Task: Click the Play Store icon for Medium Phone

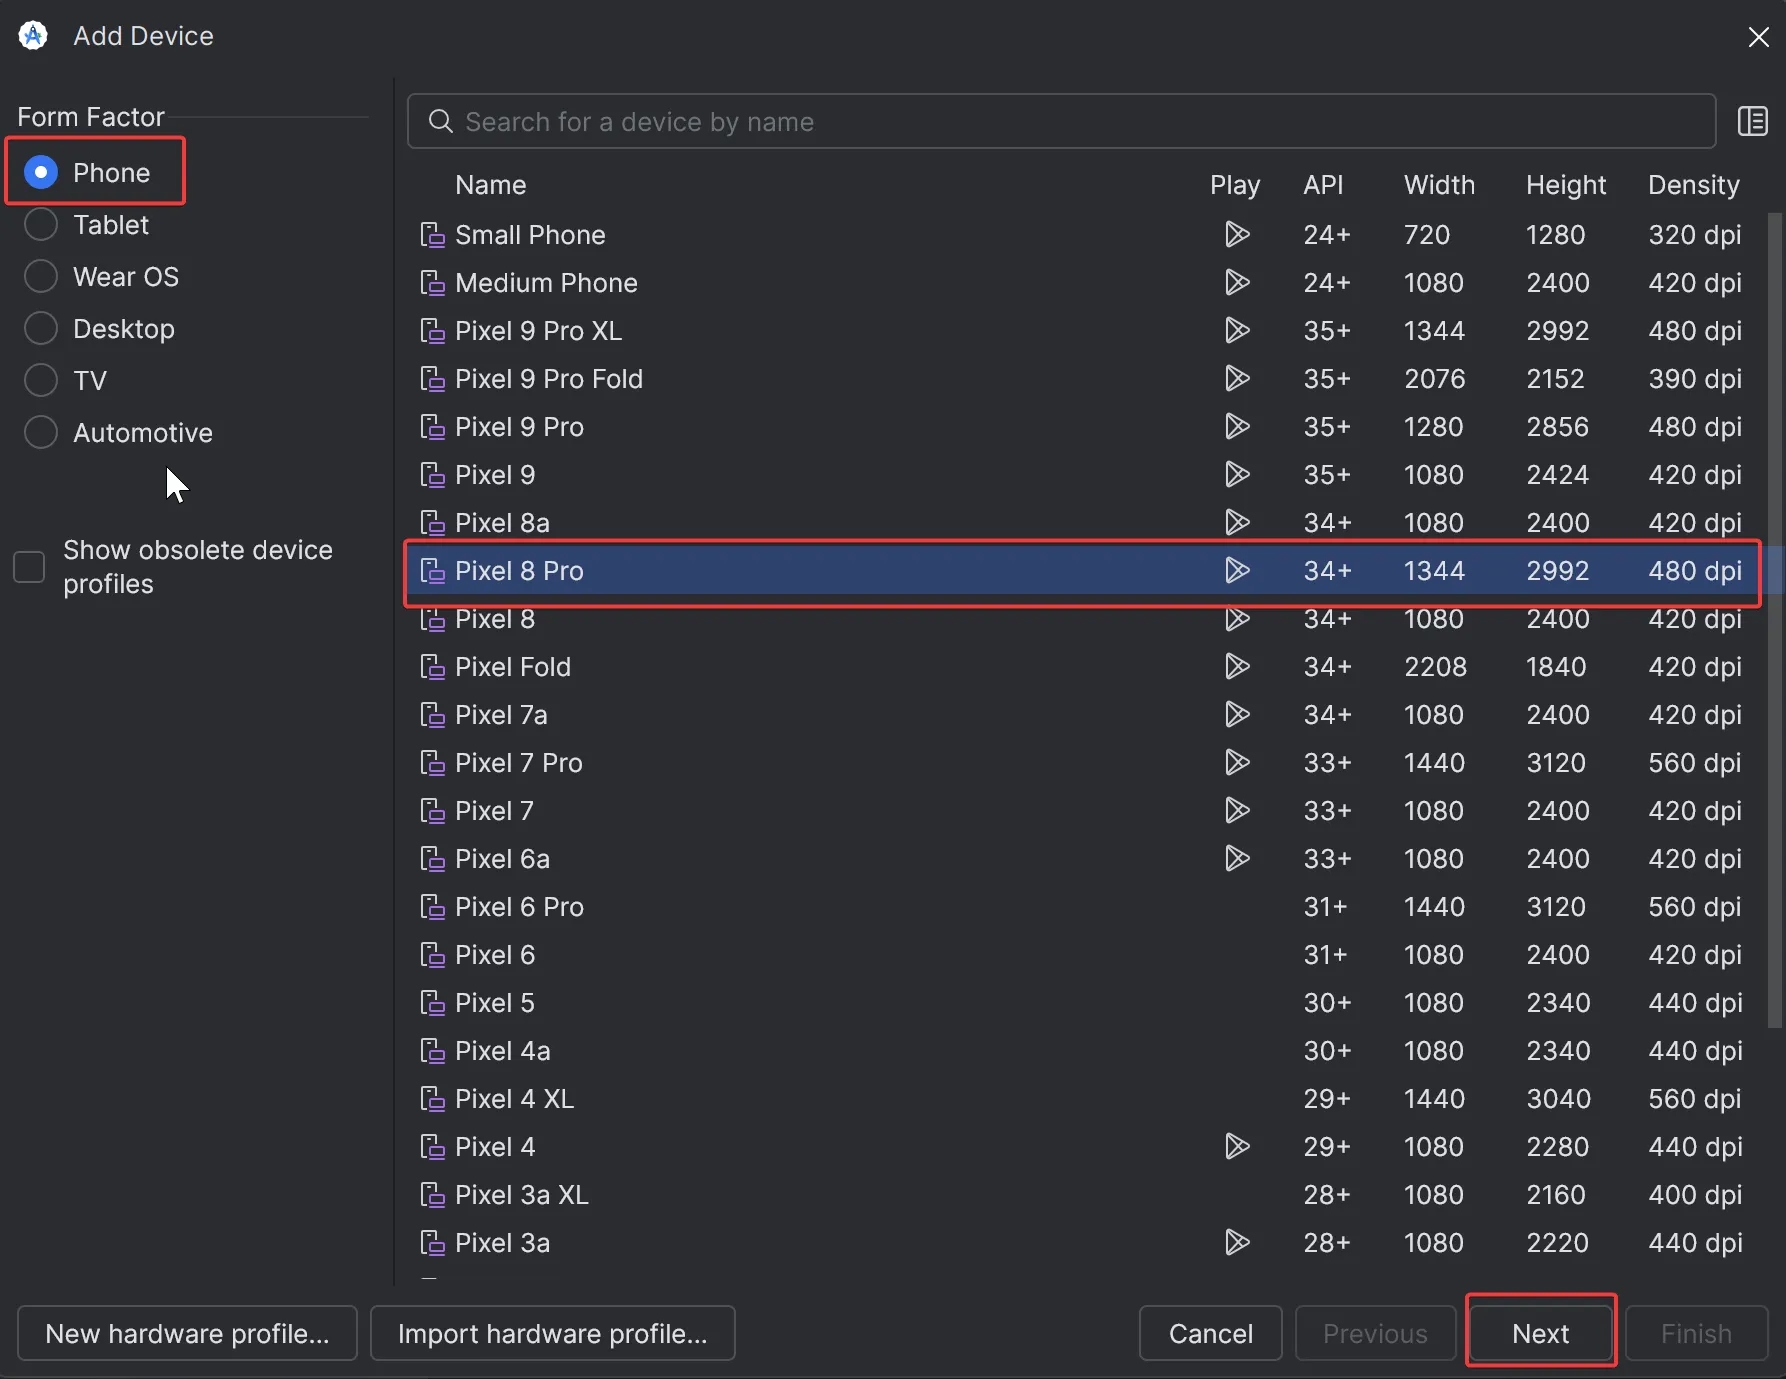Action: coord(1237,283)
